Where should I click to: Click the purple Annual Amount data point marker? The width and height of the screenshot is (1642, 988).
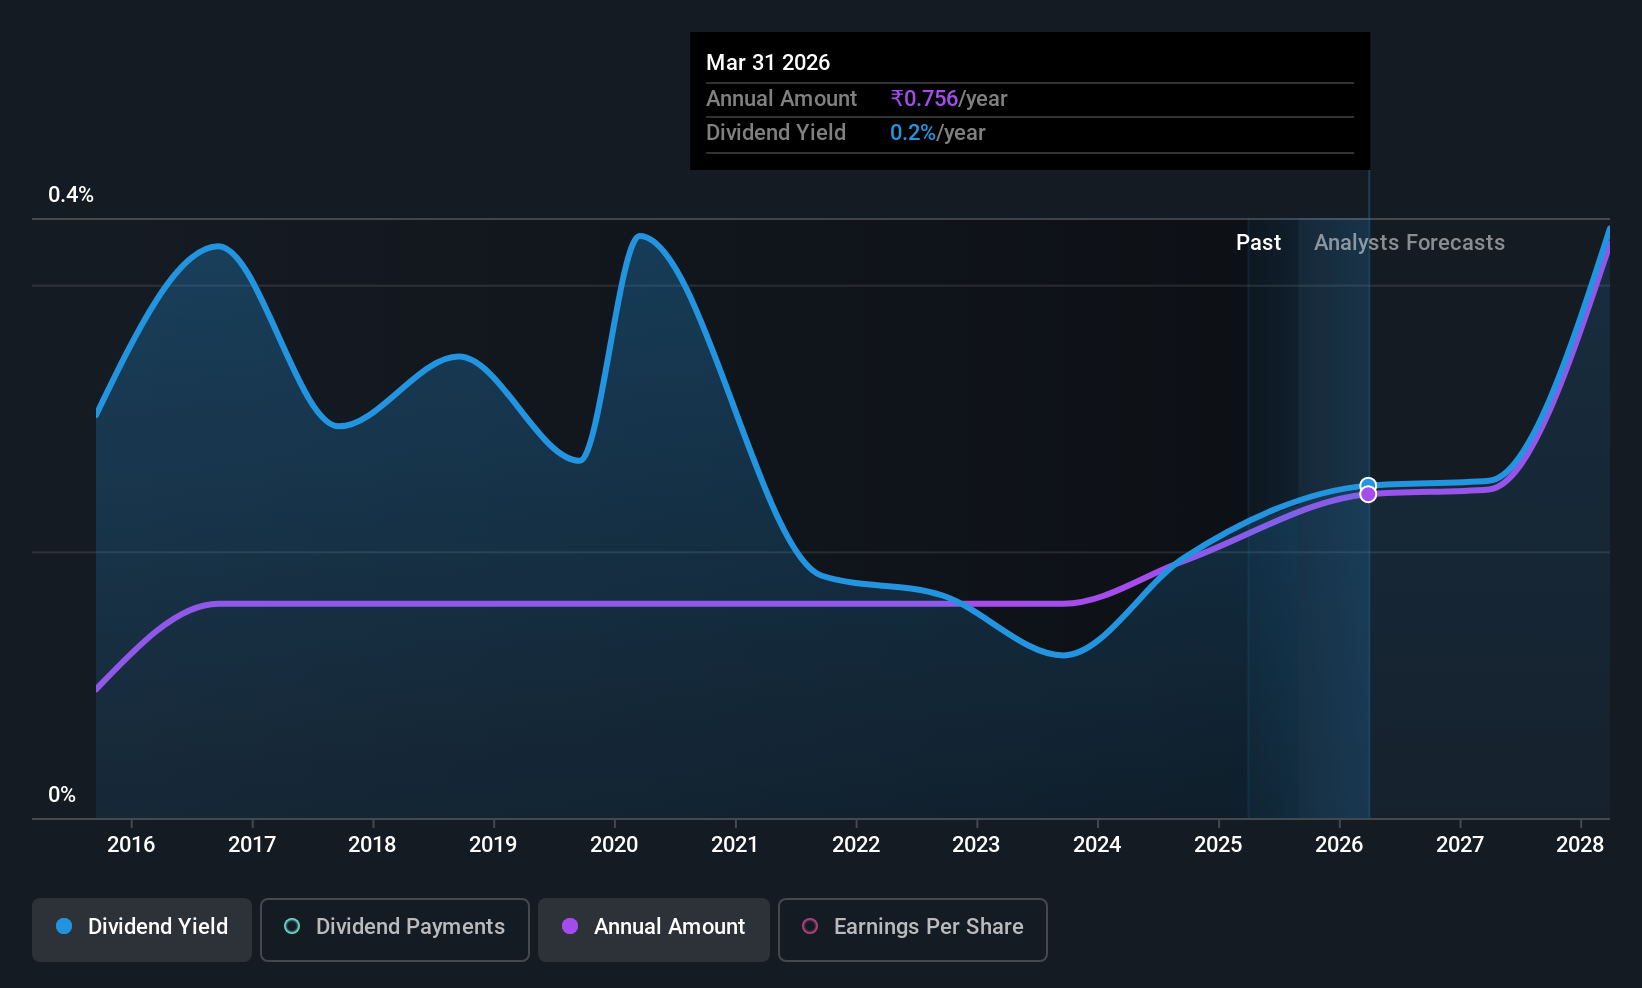click(x=1368, y=494)
